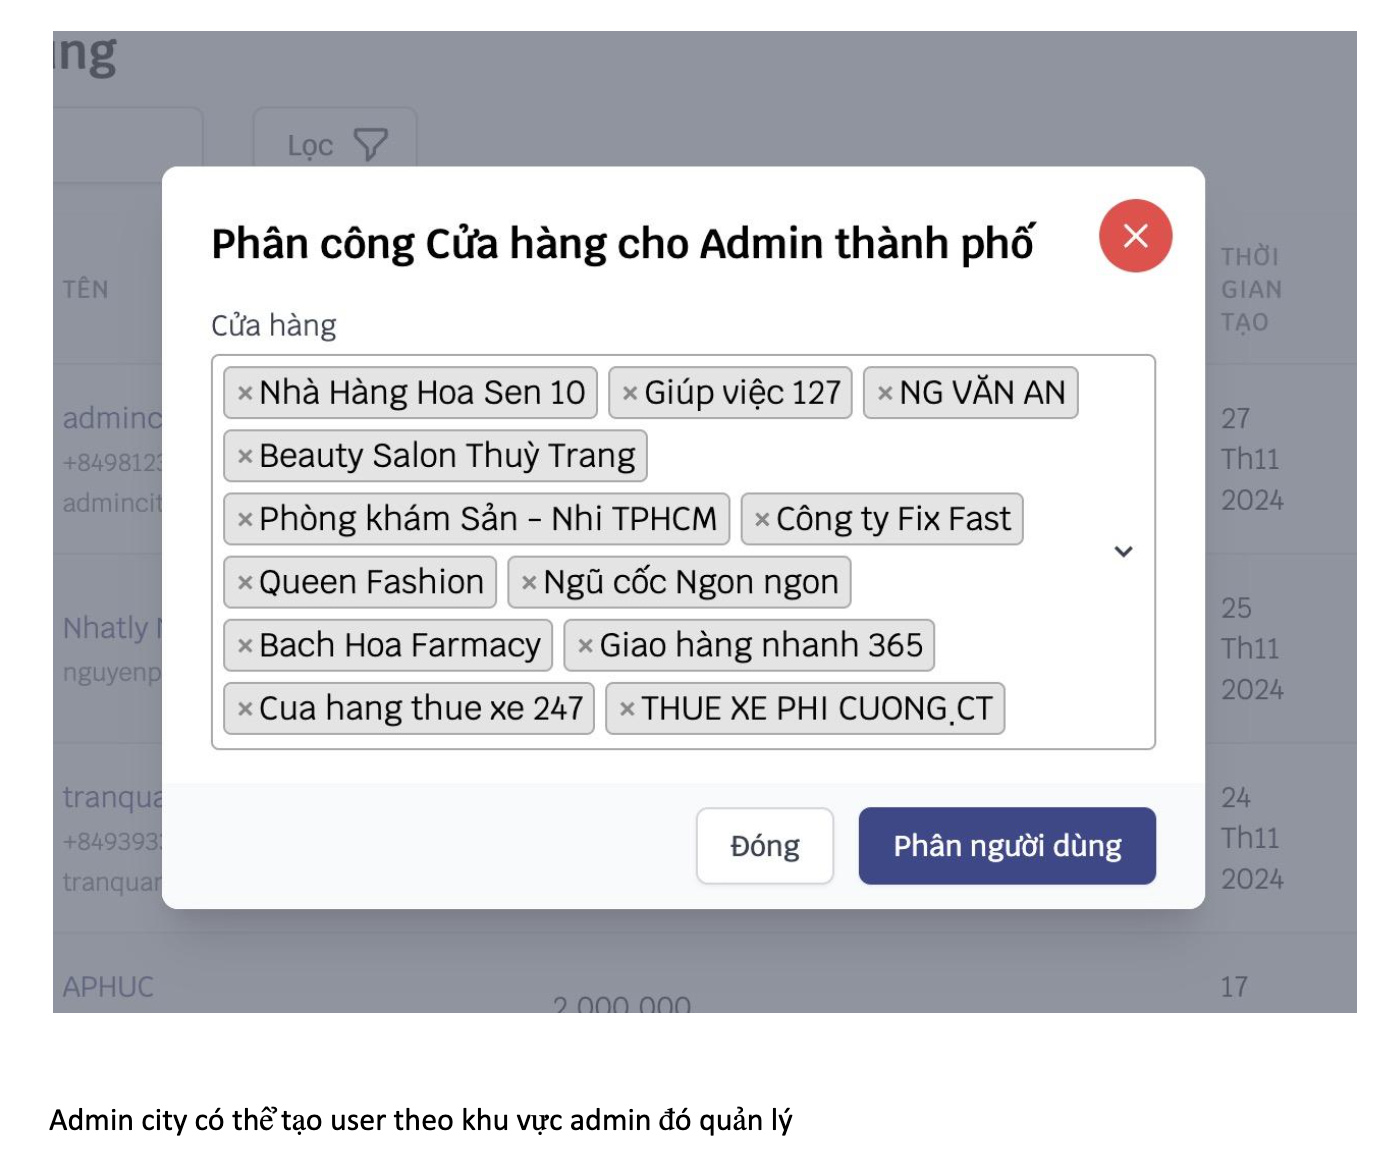Remove the Cua hang thue xe 247 tag
This screenshot has width=1399, height=1161.
(244, 709)
